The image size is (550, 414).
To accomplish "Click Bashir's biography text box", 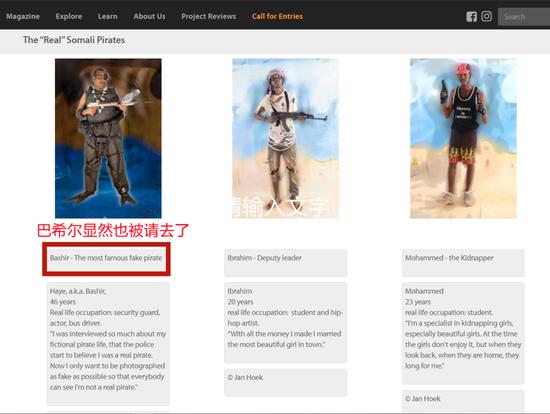I will pyautogui.click(x=108, y=344).
